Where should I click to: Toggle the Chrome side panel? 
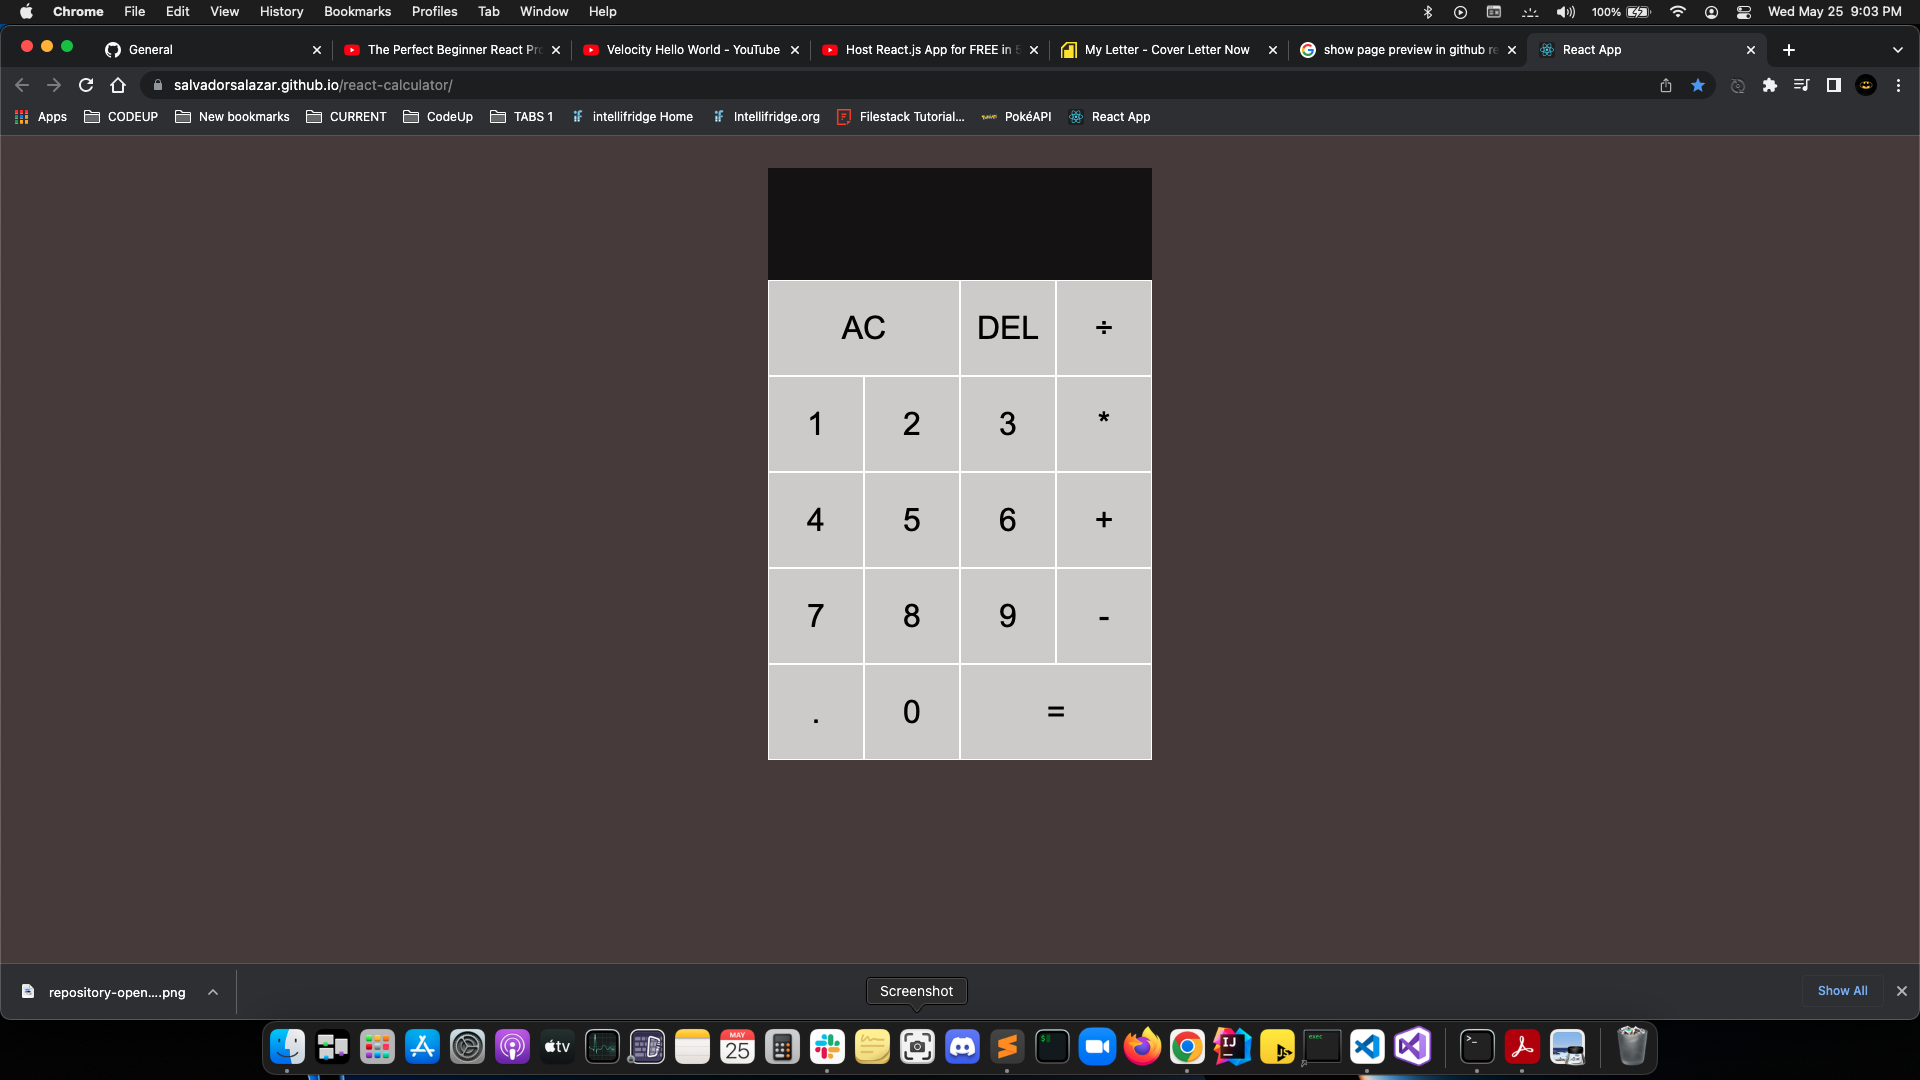[1834, 85]
